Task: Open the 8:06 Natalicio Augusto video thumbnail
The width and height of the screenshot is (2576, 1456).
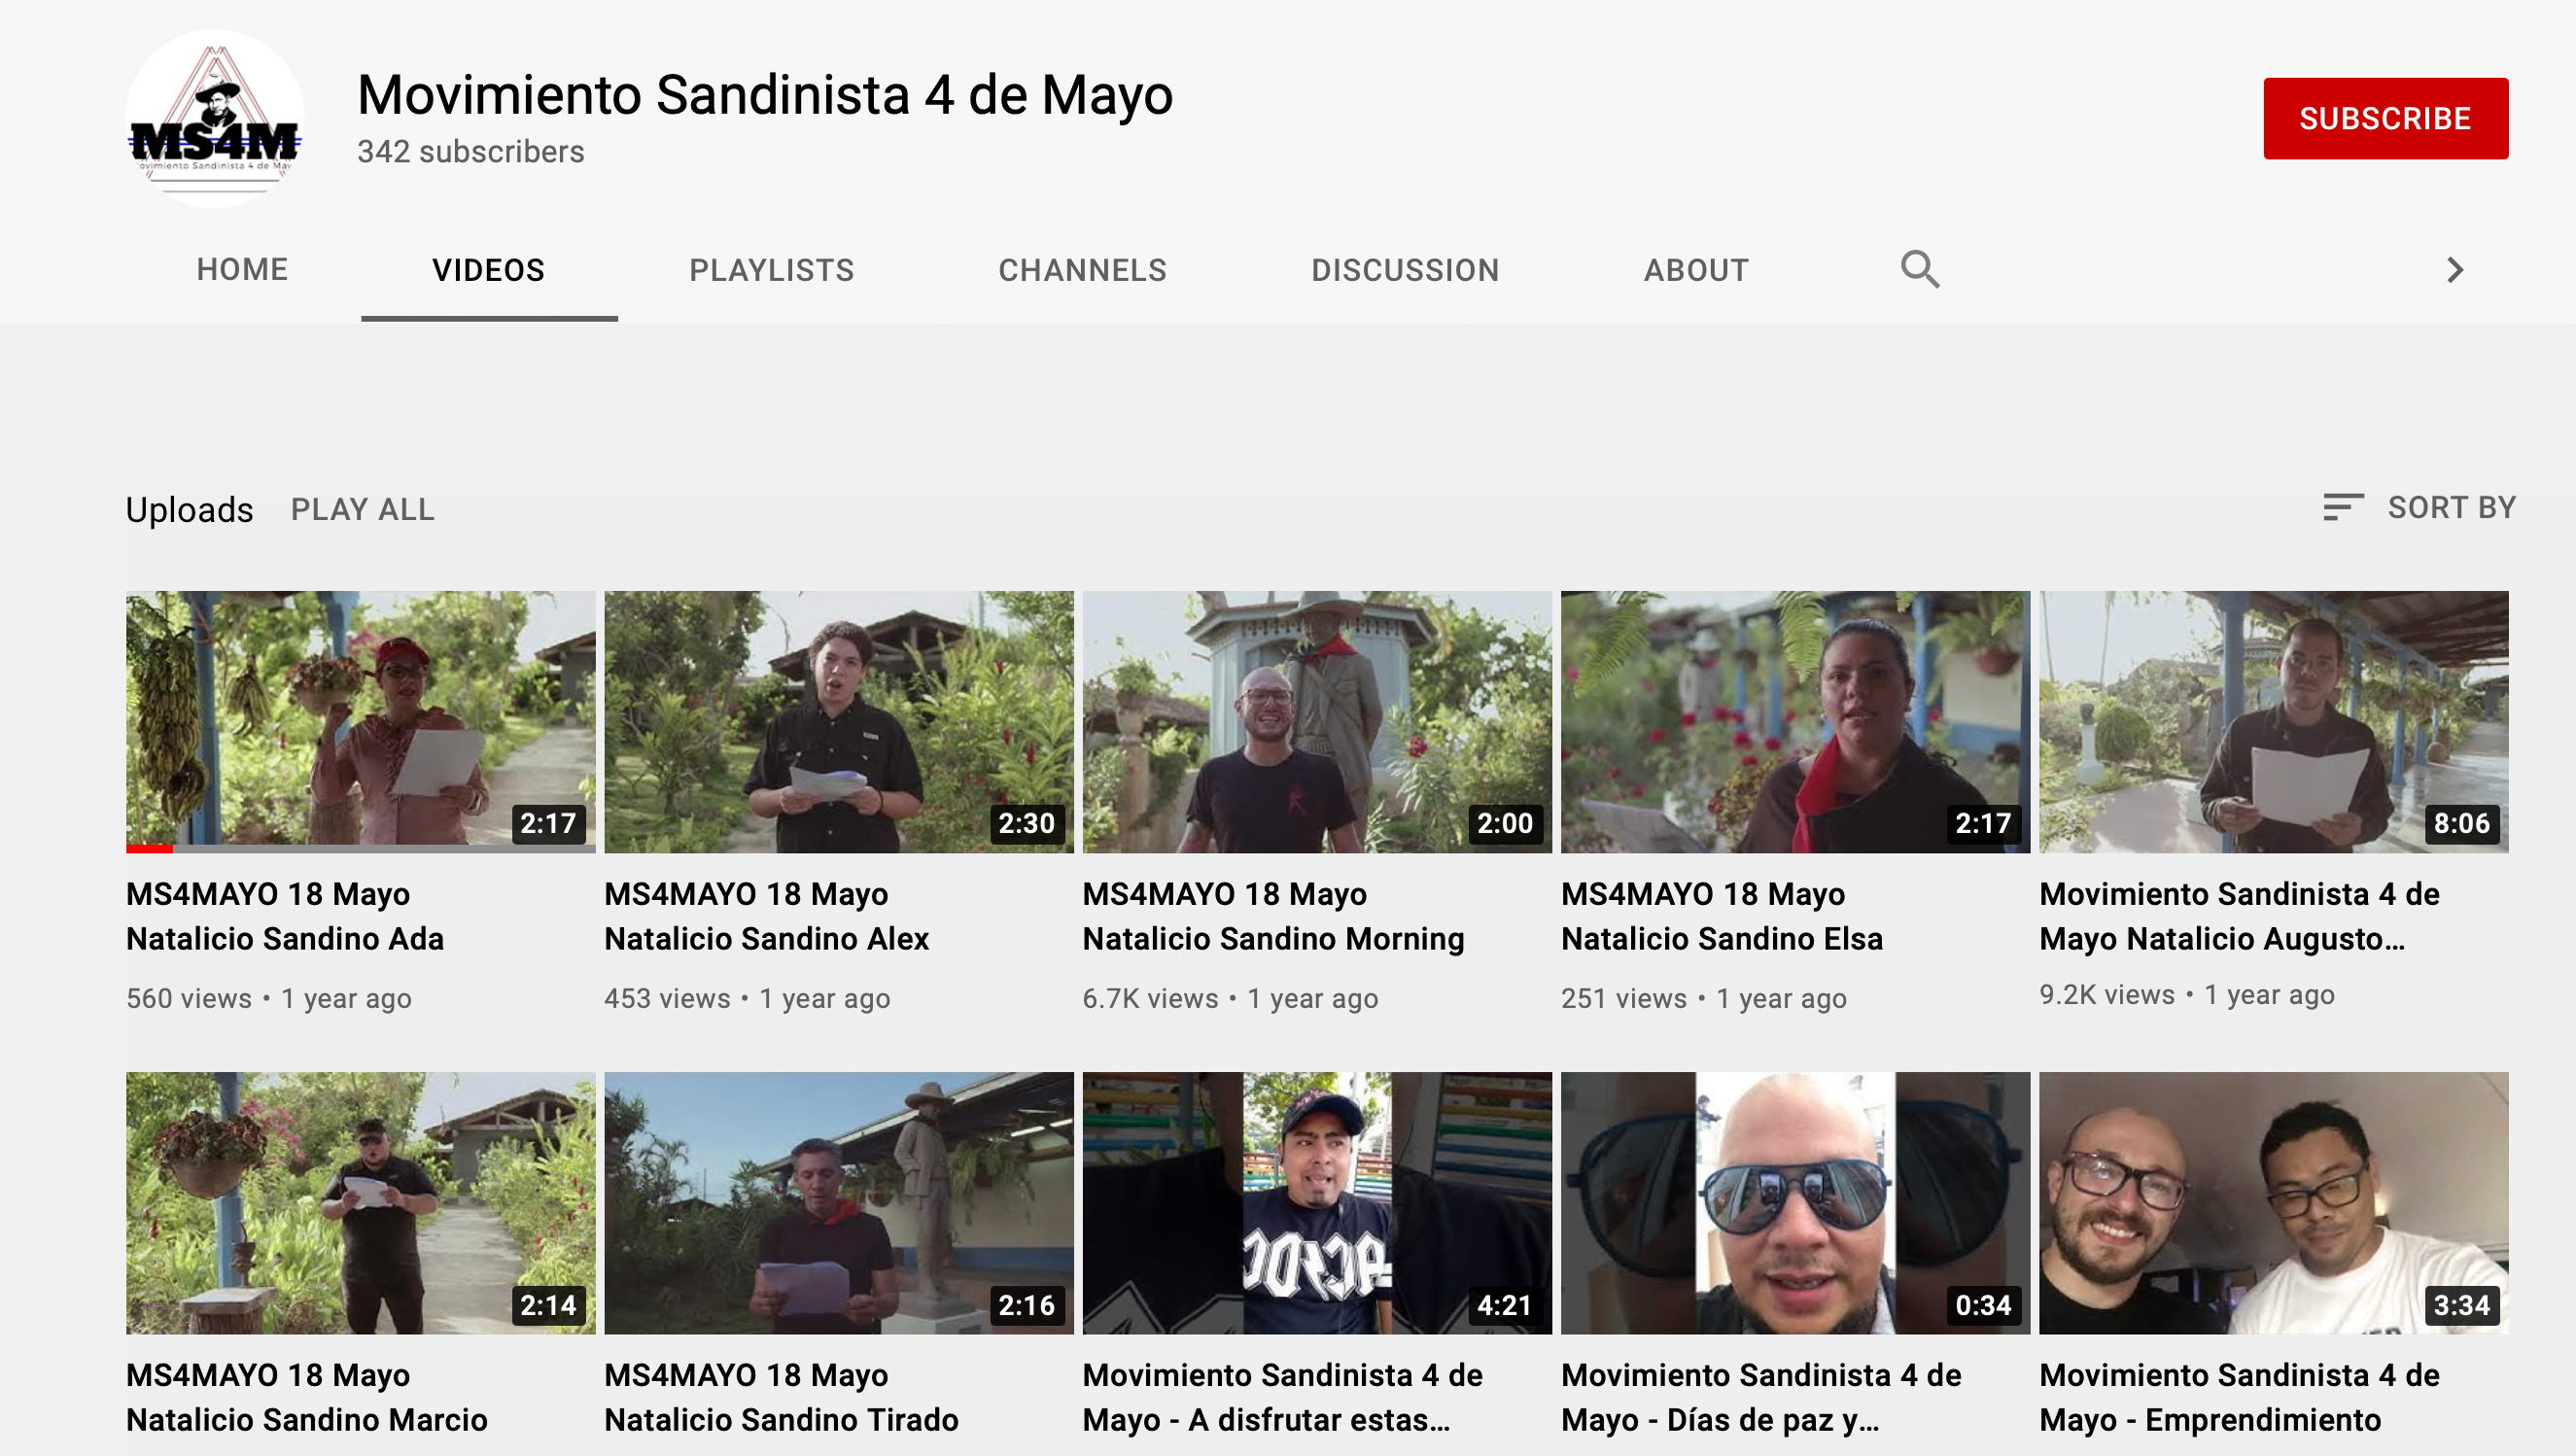Action: coord(2273,721)
